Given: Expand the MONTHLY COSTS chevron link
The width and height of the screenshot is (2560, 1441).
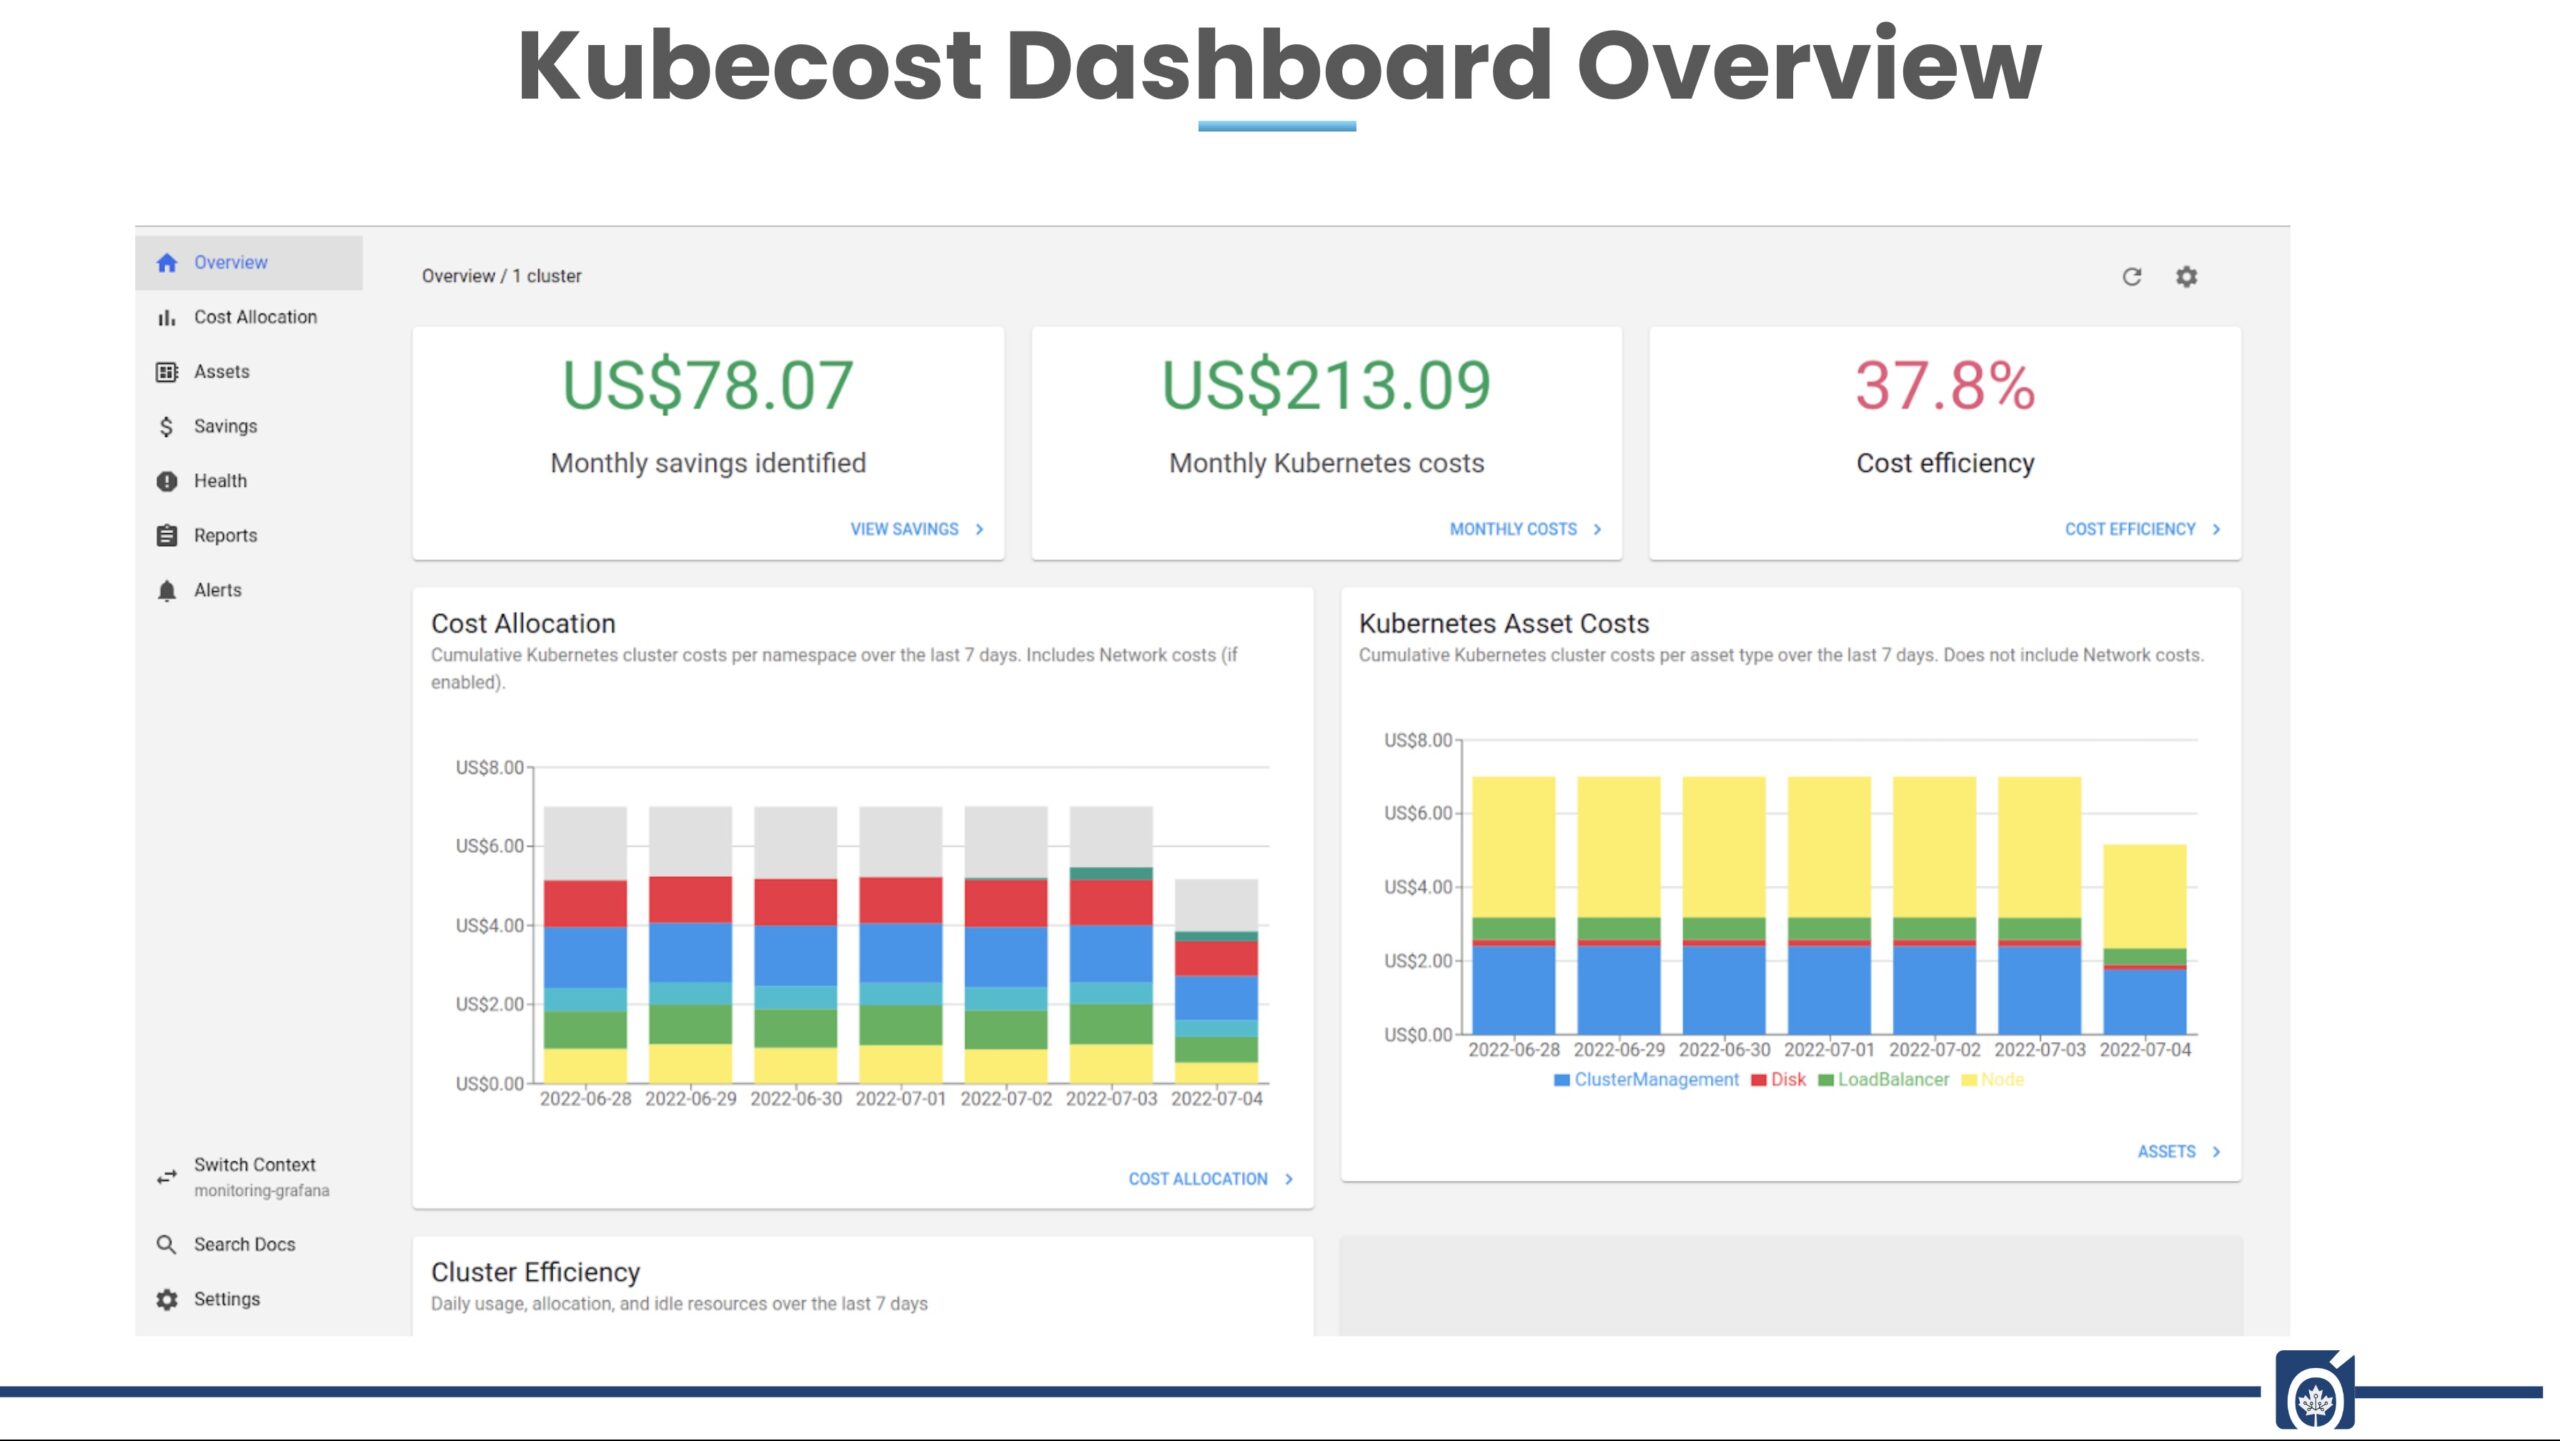Looking at the screenshot, I should click(1597, 529).
